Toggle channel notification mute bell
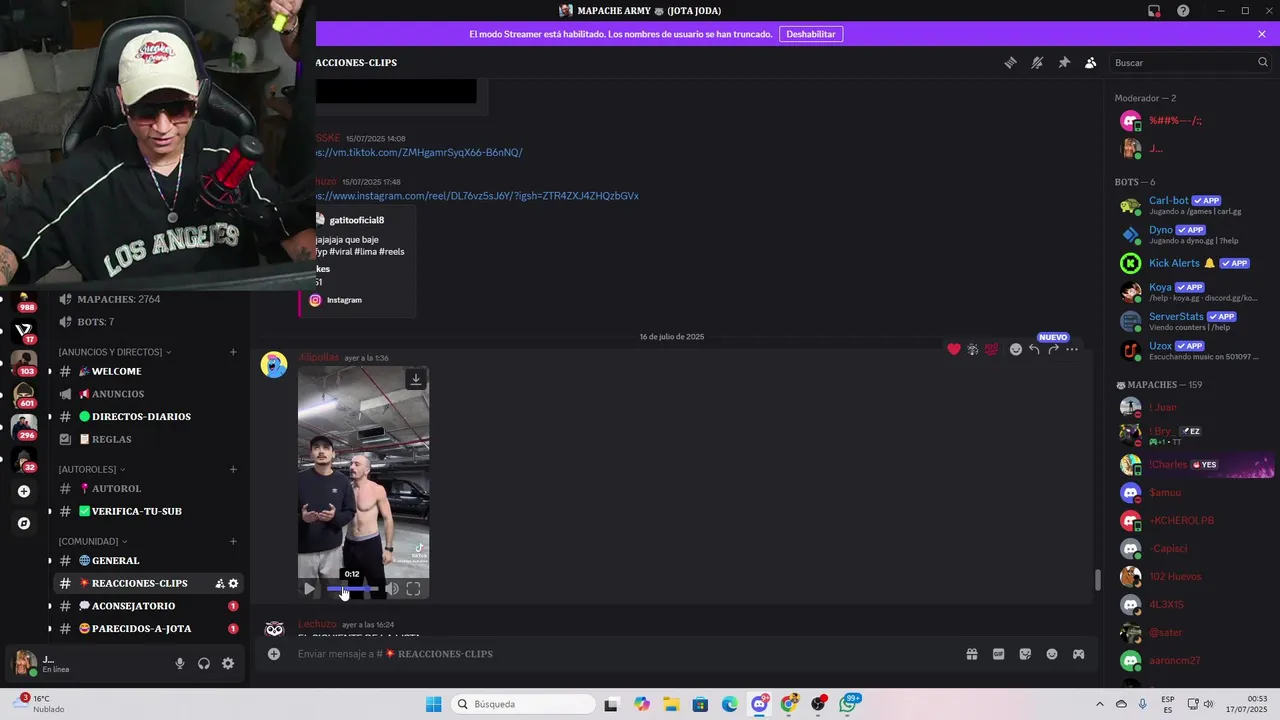 (1037, 62)
